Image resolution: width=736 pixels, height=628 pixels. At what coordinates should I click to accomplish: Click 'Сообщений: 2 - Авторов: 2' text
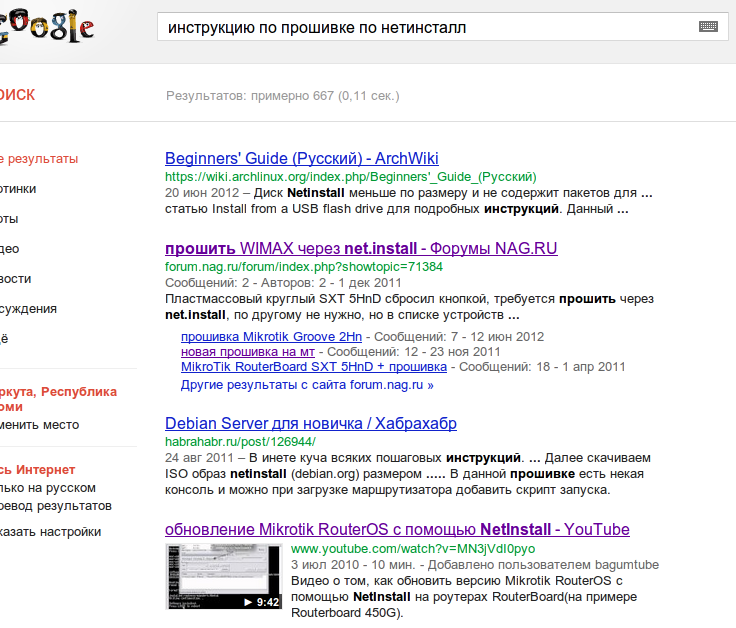pos(247,283)
